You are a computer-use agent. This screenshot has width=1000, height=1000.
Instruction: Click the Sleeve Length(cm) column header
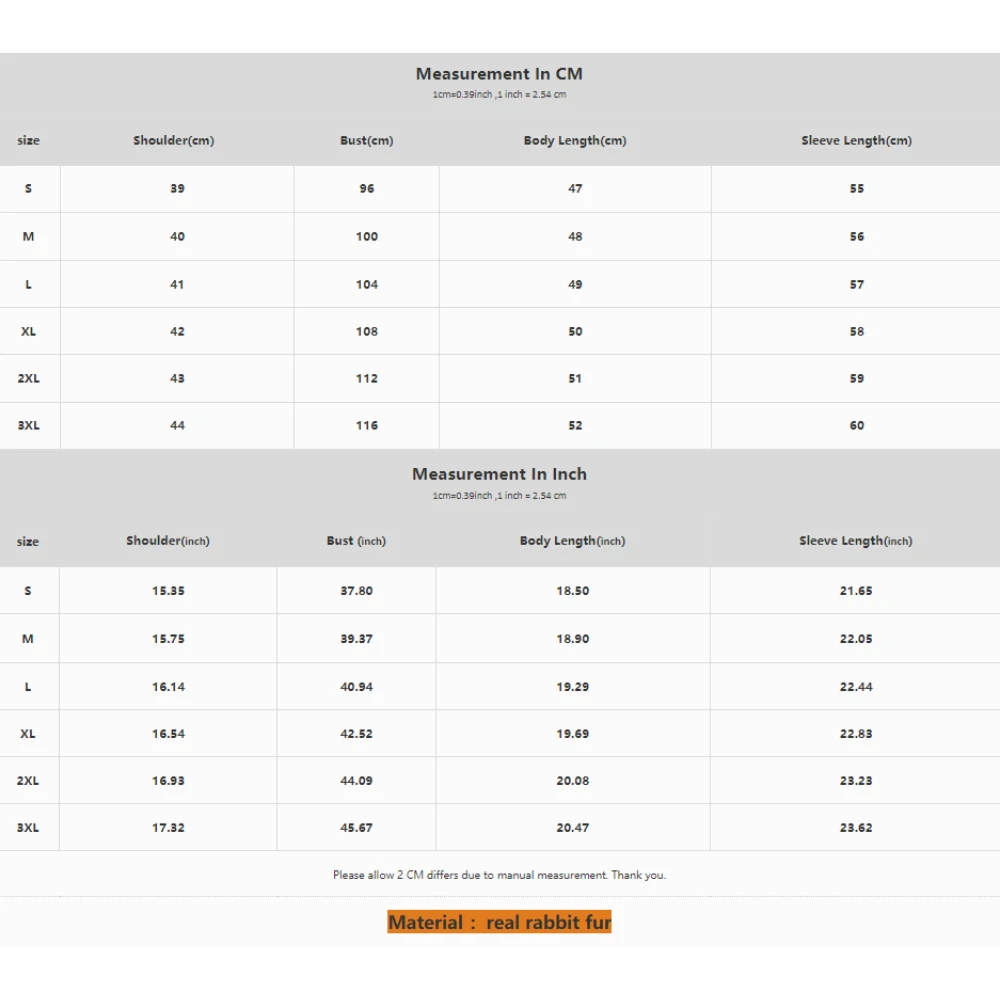(x=856, y=141)
